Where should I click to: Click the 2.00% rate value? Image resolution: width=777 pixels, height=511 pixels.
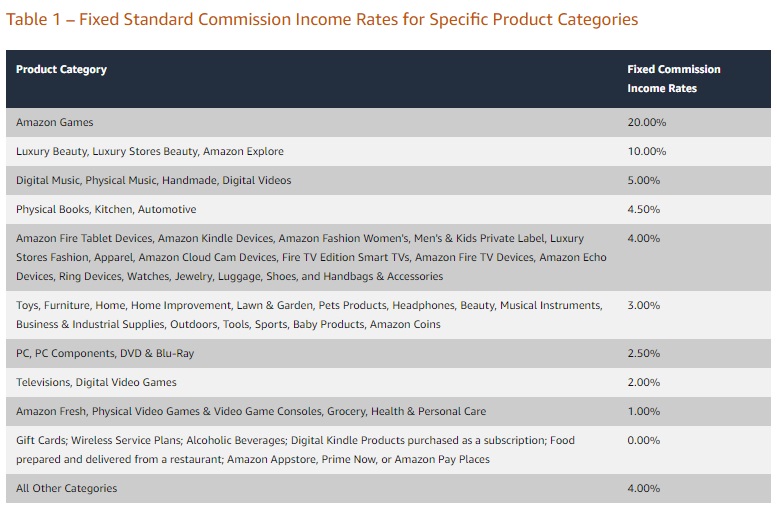(644, 382)
